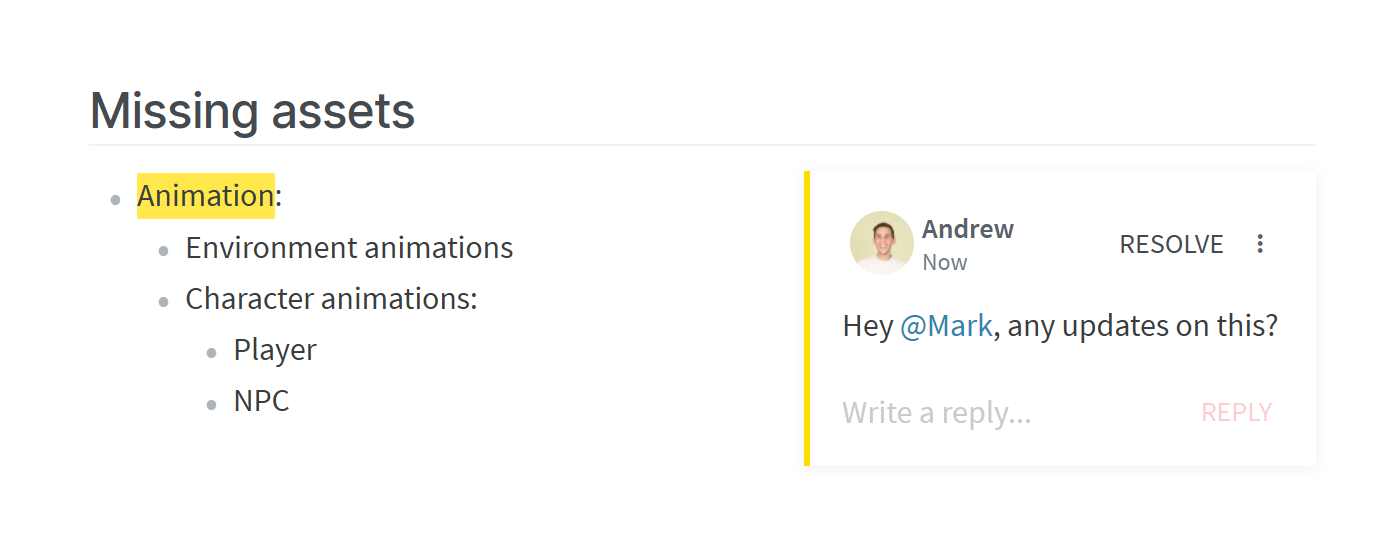
Task: Click the bullet before Animation
Action: (116, 199)
